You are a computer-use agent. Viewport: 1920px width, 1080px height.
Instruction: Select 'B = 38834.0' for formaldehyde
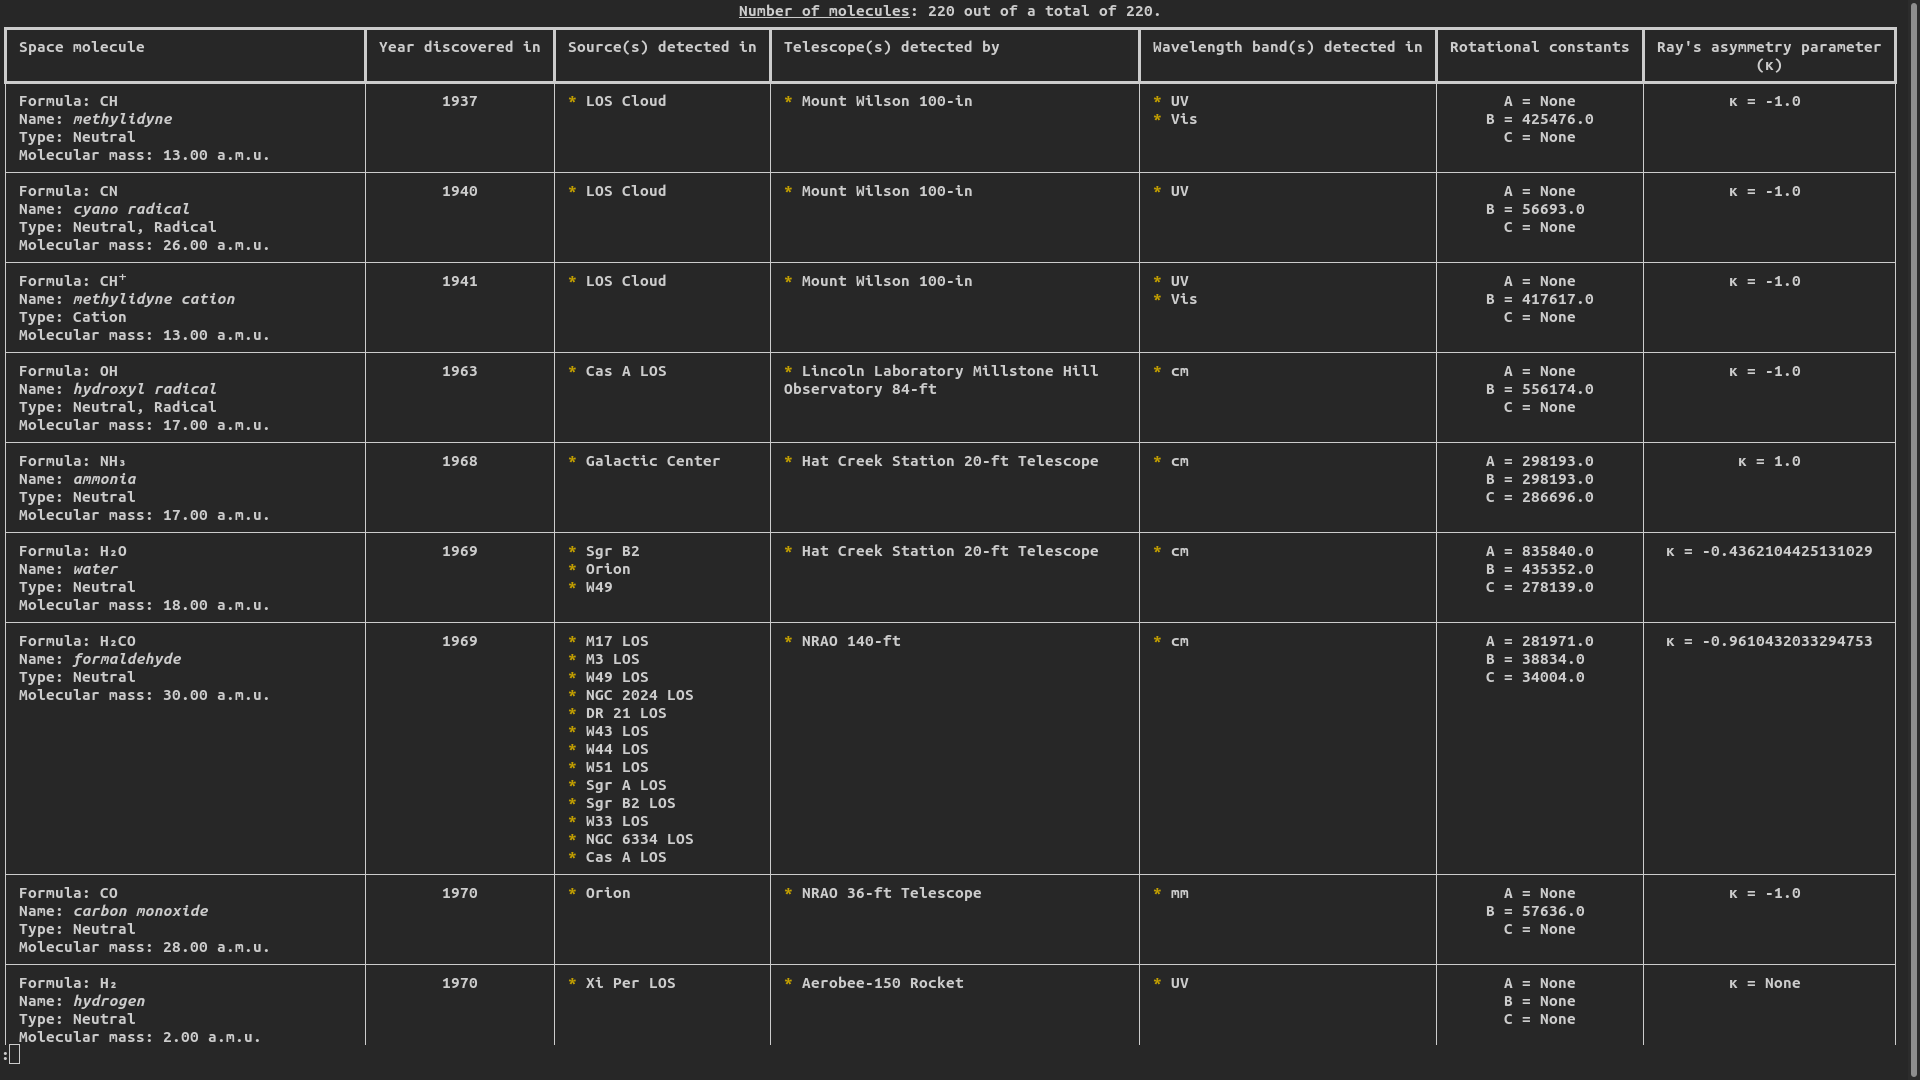1535,659
